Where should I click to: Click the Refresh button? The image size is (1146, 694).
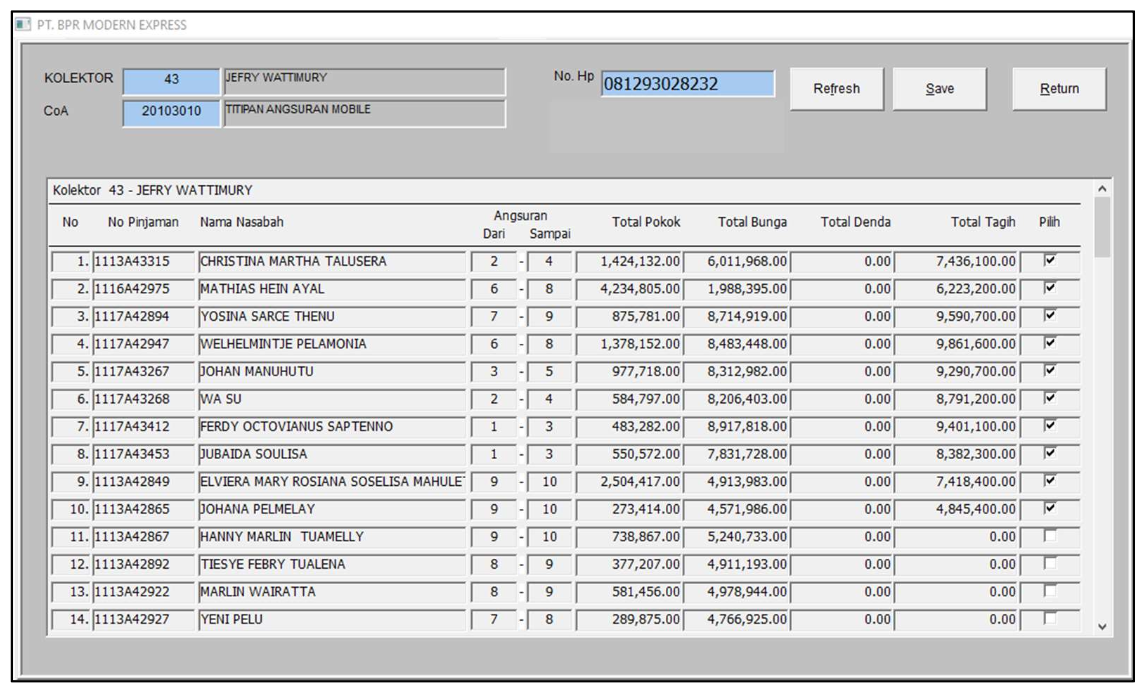point(836,89)
